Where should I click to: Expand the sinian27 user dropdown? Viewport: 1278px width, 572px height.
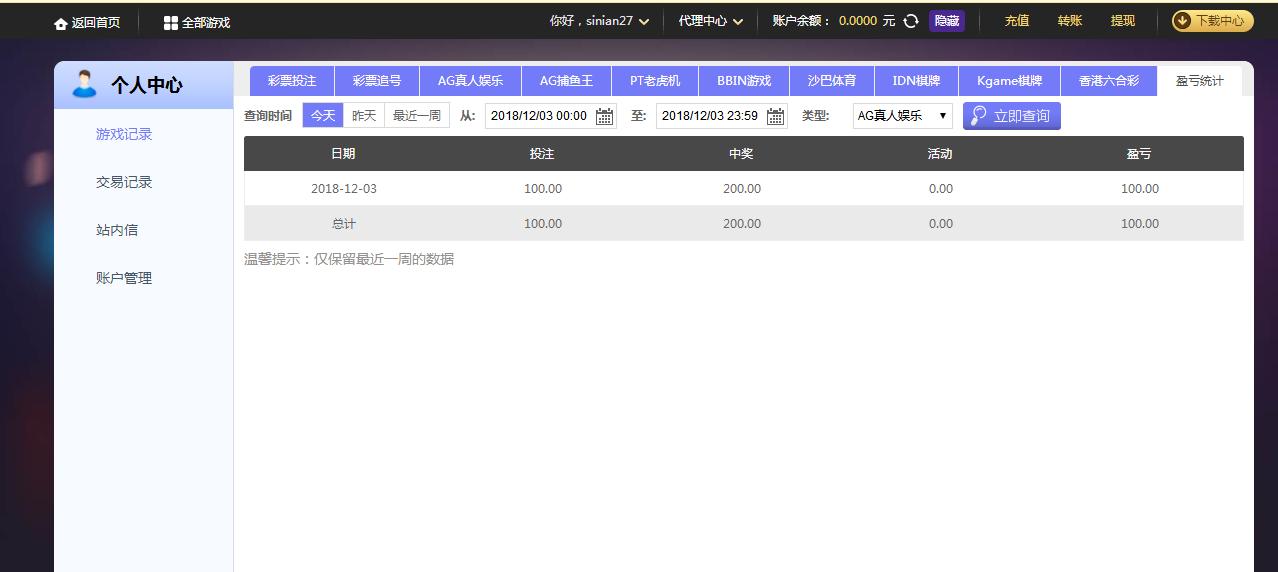(599, 21)
